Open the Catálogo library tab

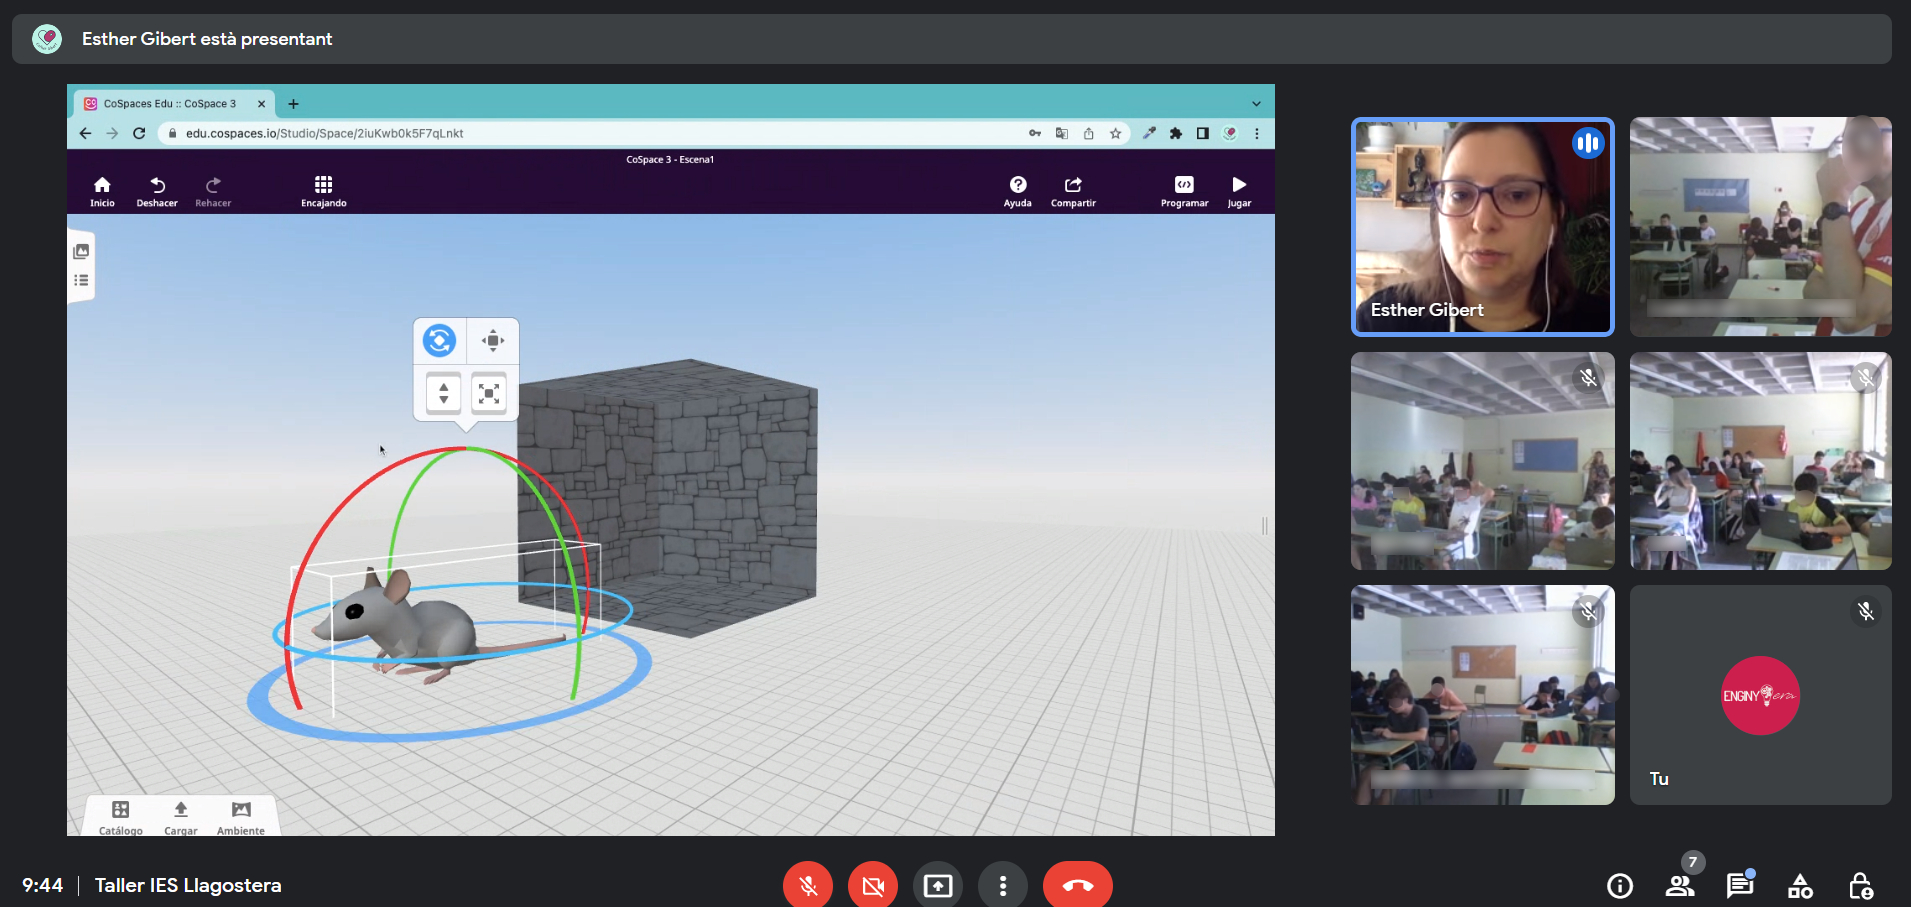pos(120,817)
